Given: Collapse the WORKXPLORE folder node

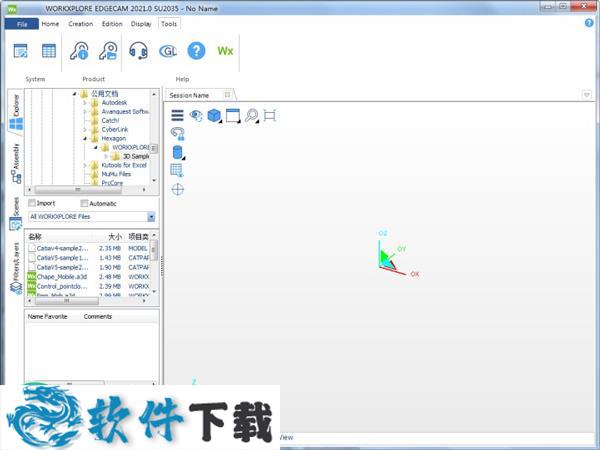Looking at the screenshot, I should pyautogui.click(x=96, y=147).
